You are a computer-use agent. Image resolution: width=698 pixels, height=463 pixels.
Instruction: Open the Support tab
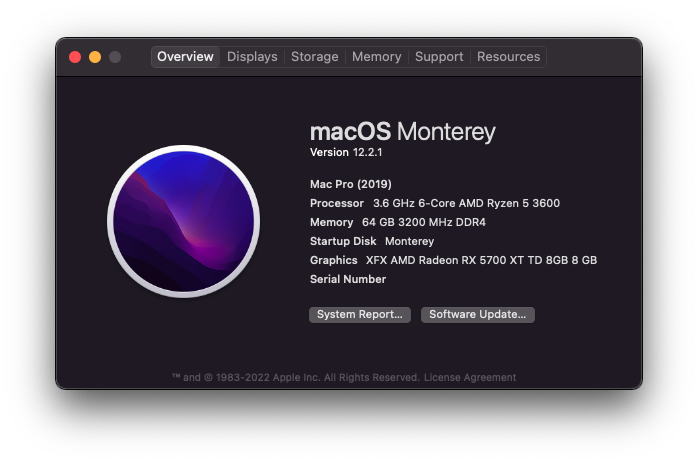point(439,57)
